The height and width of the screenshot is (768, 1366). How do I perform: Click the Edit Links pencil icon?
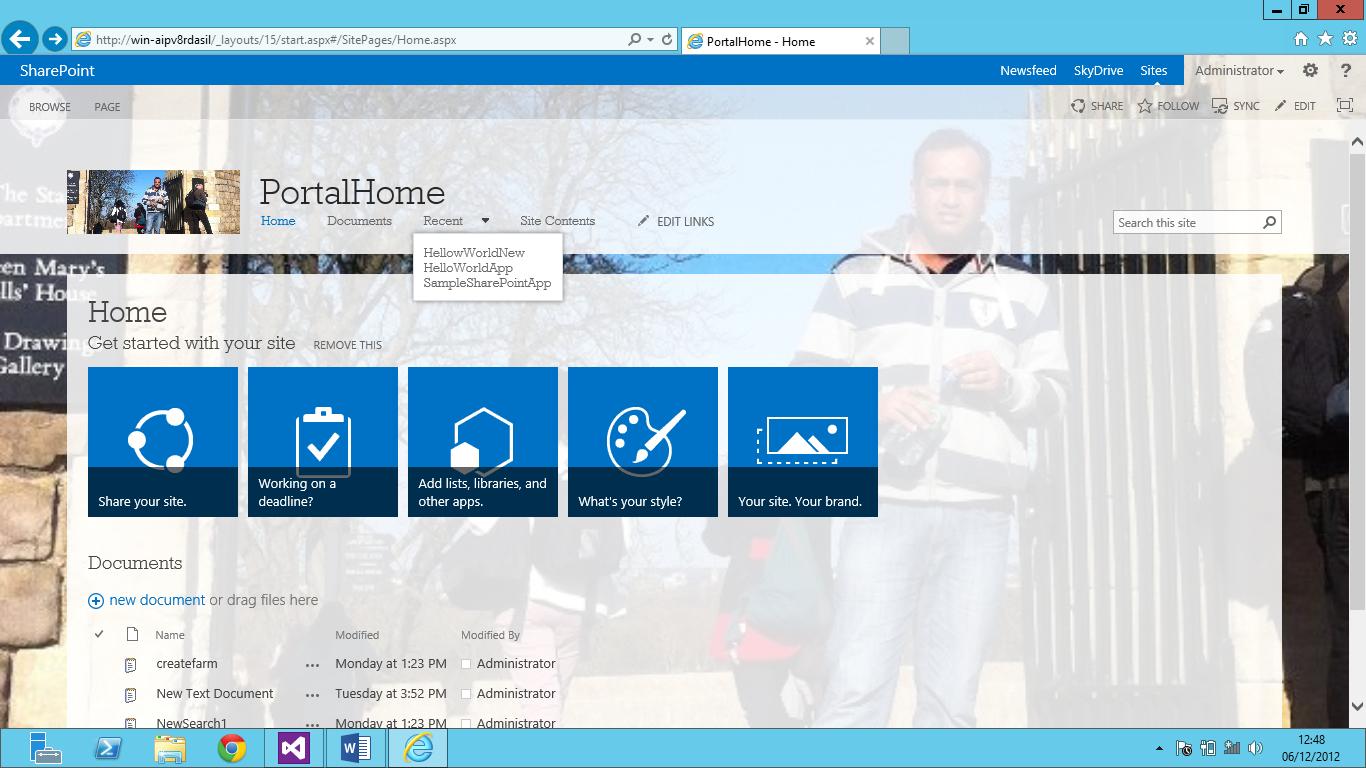click(644, 221)
